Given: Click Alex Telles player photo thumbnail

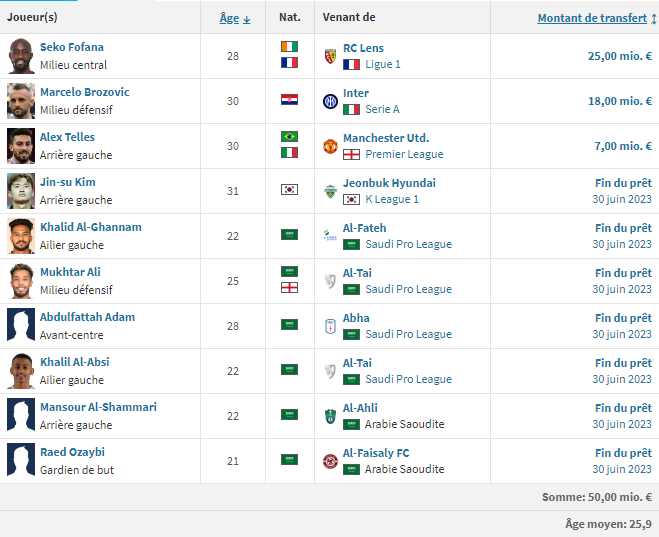Looking at the screenshot, I should point(21,146).
